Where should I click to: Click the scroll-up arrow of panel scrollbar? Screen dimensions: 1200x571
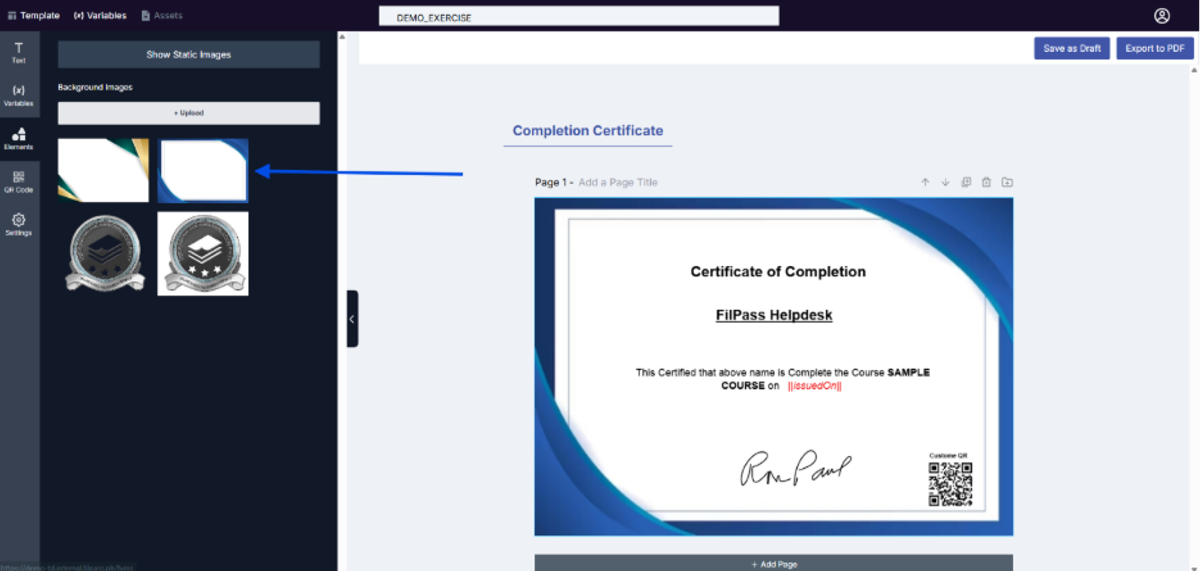point(342,37)
